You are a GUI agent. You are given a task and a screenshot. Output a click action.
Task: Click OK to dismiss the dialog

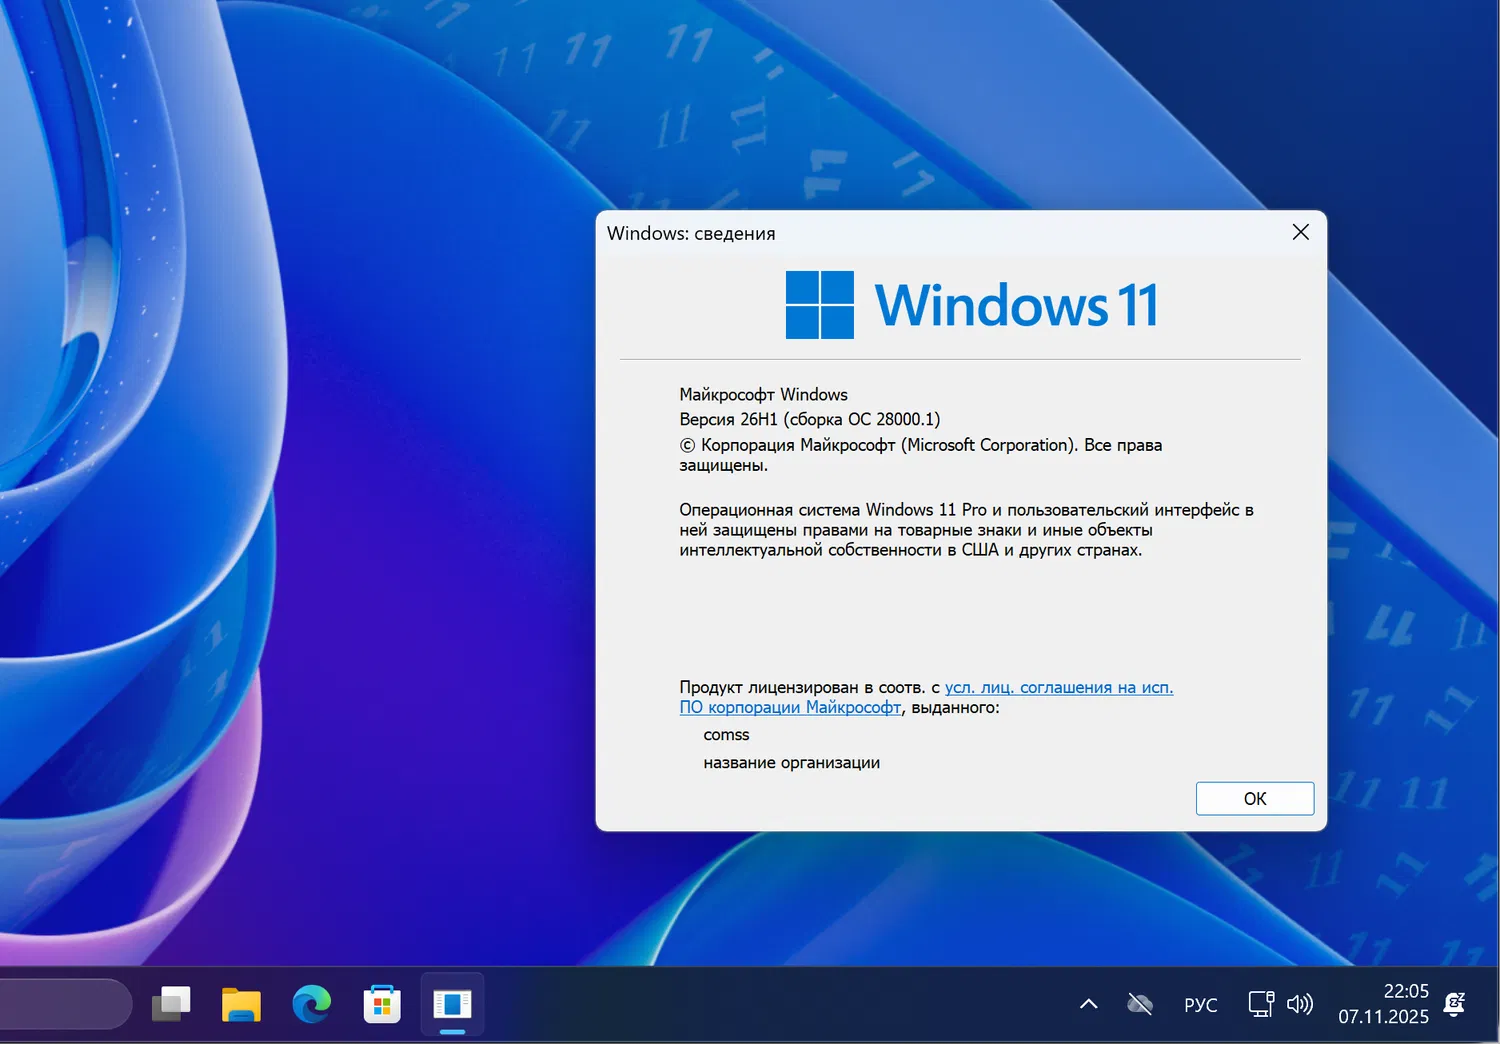click(1255, 798)
